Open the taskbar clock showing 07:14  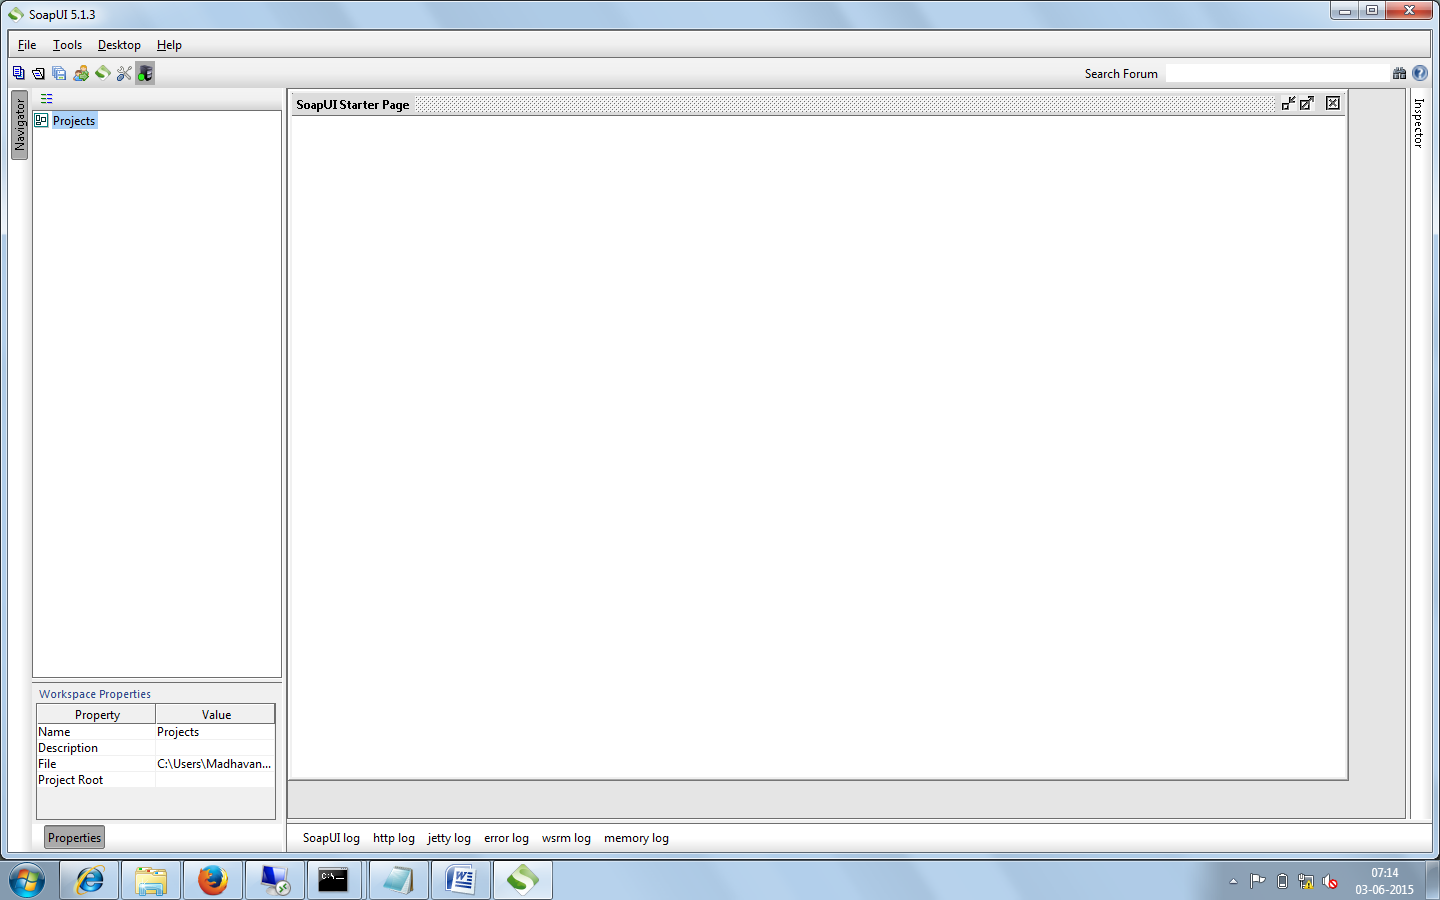point(1384,881)
